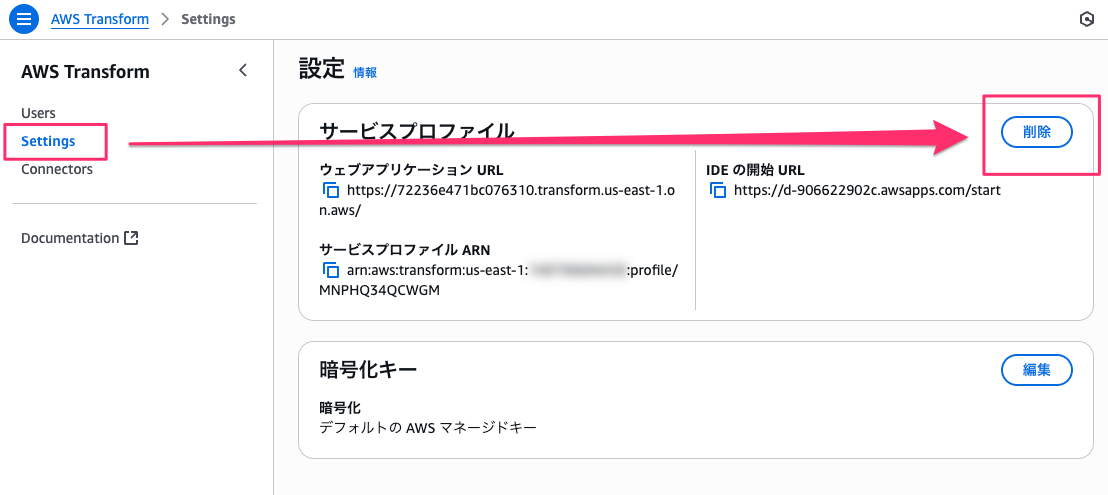Click the AWS Transform sidebar title
This screenshot has height=495, width=1108.
tap(86, 71)
